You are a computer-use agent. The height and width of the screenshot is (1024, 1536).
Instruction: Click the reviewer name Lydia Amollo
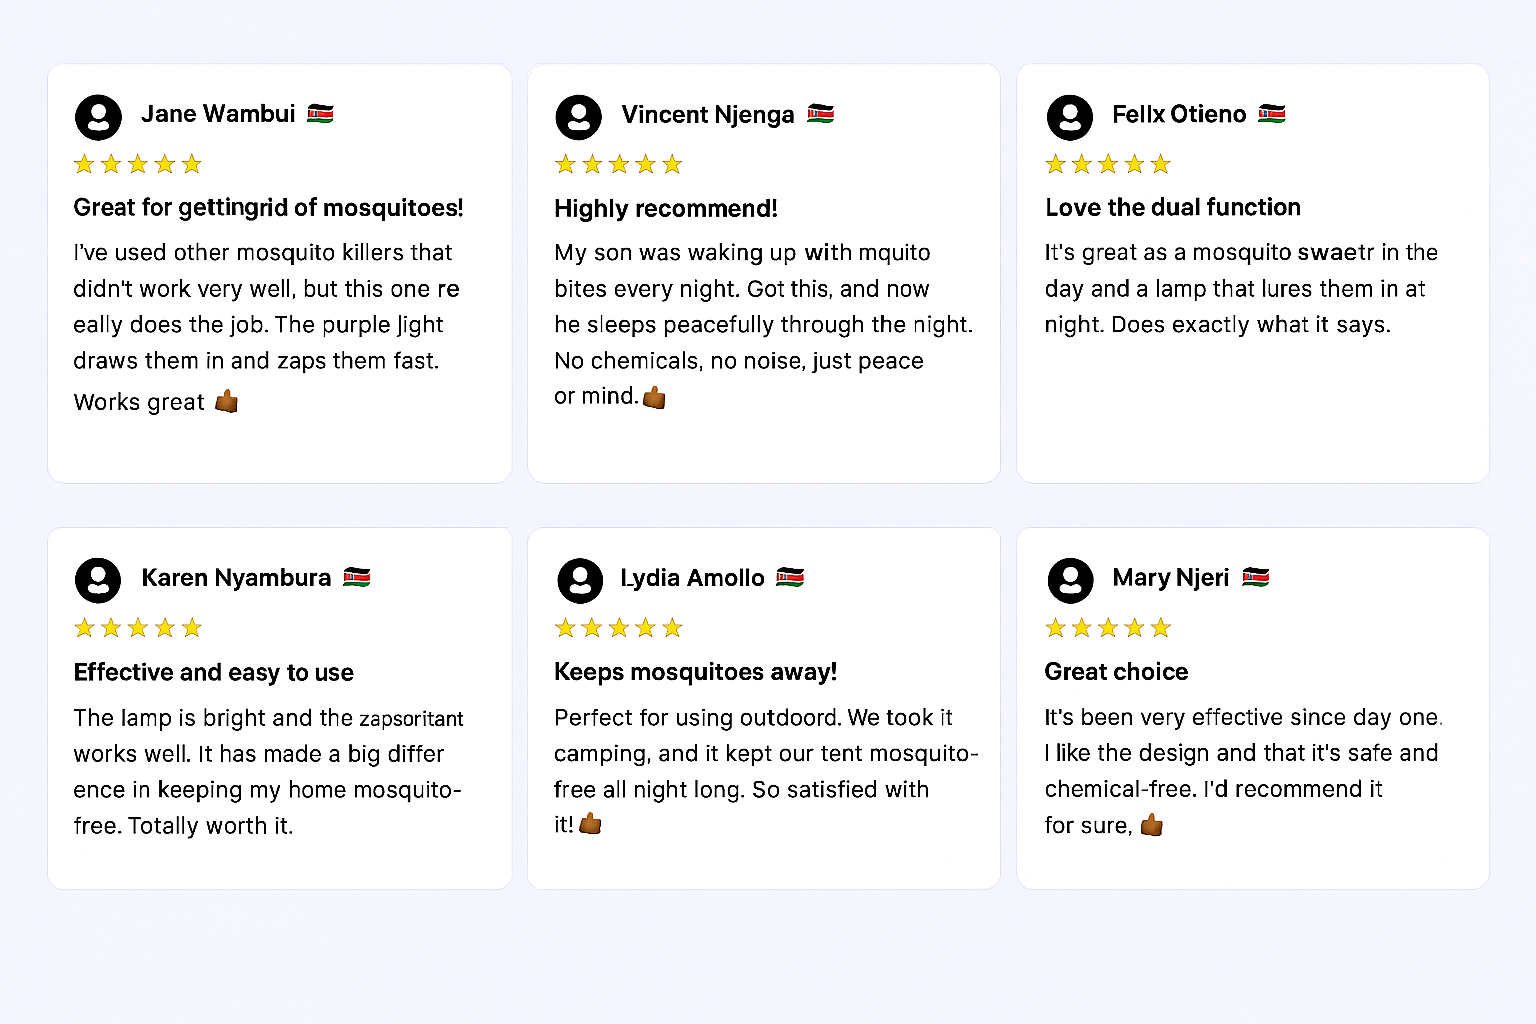coord(692,578)
